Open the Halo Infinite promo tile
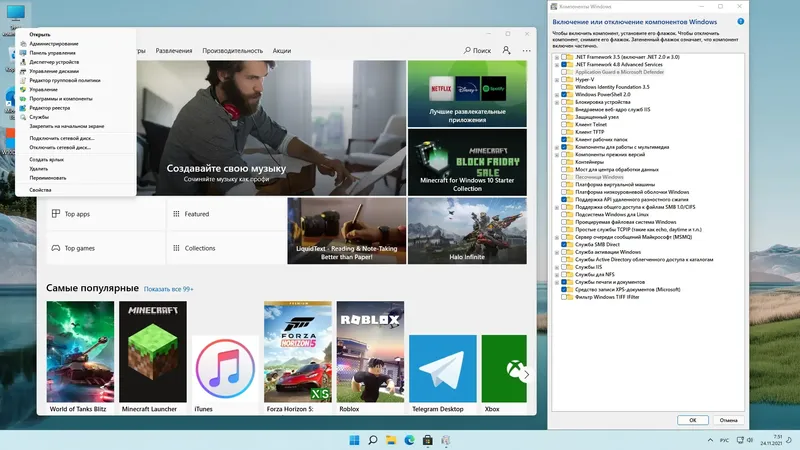This screenshot has width=800, height=450. pyautogui.click(x=467, y=231)
